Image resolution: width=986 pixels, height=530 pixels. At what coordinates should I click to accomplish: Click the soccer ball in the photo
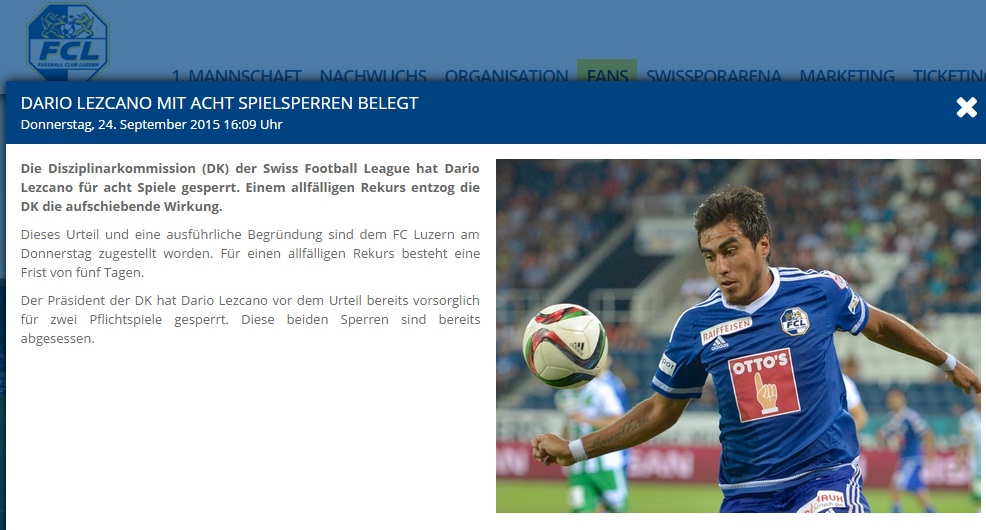pyautogui.click(x=565, y=345)
